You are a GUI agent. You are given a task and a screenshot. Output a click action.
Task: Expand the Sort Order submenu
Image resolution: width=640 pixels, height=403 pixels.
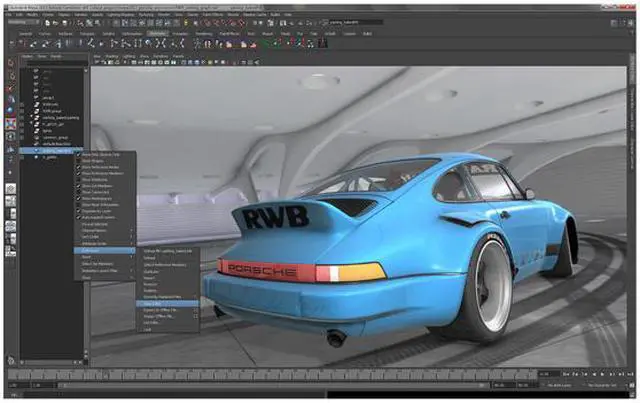pos(104,237)
